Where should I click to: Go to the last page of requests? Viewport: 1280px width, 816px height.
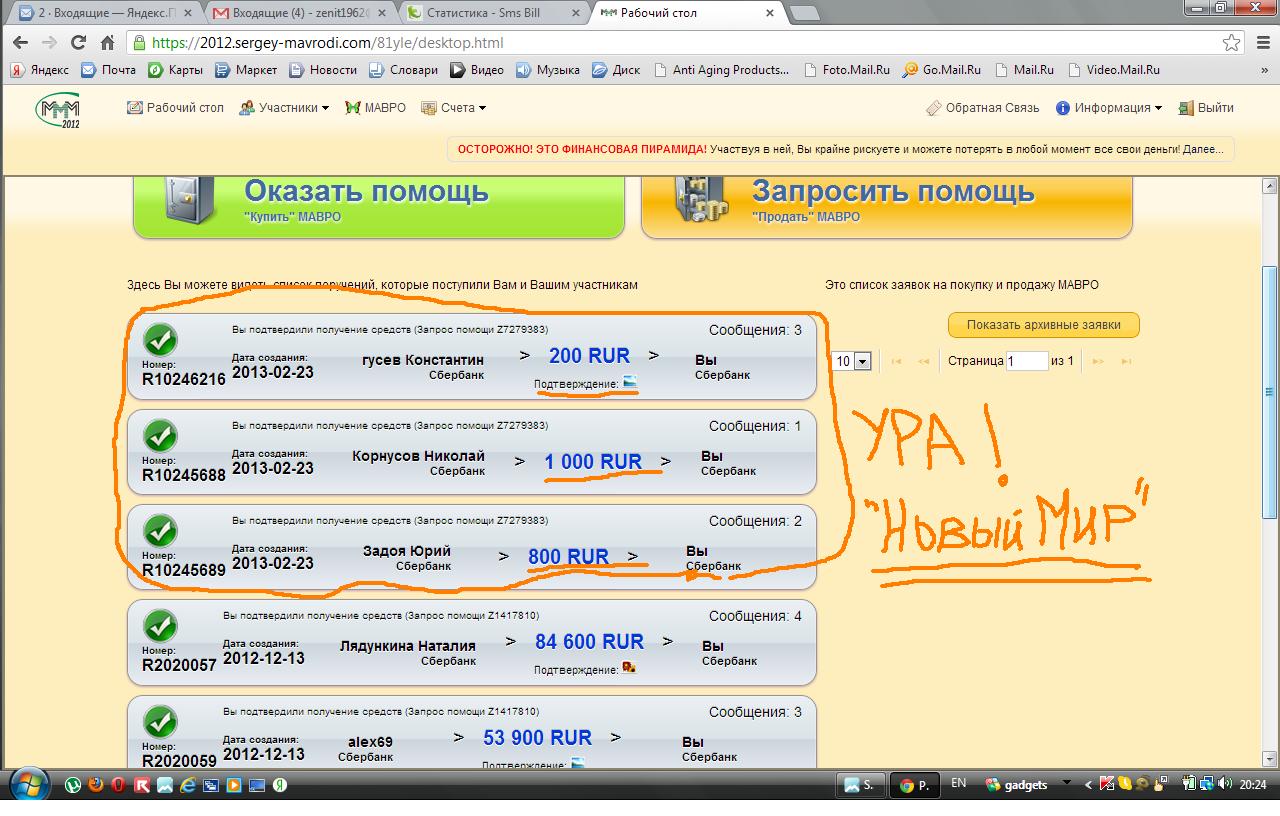pos(1126,361)
